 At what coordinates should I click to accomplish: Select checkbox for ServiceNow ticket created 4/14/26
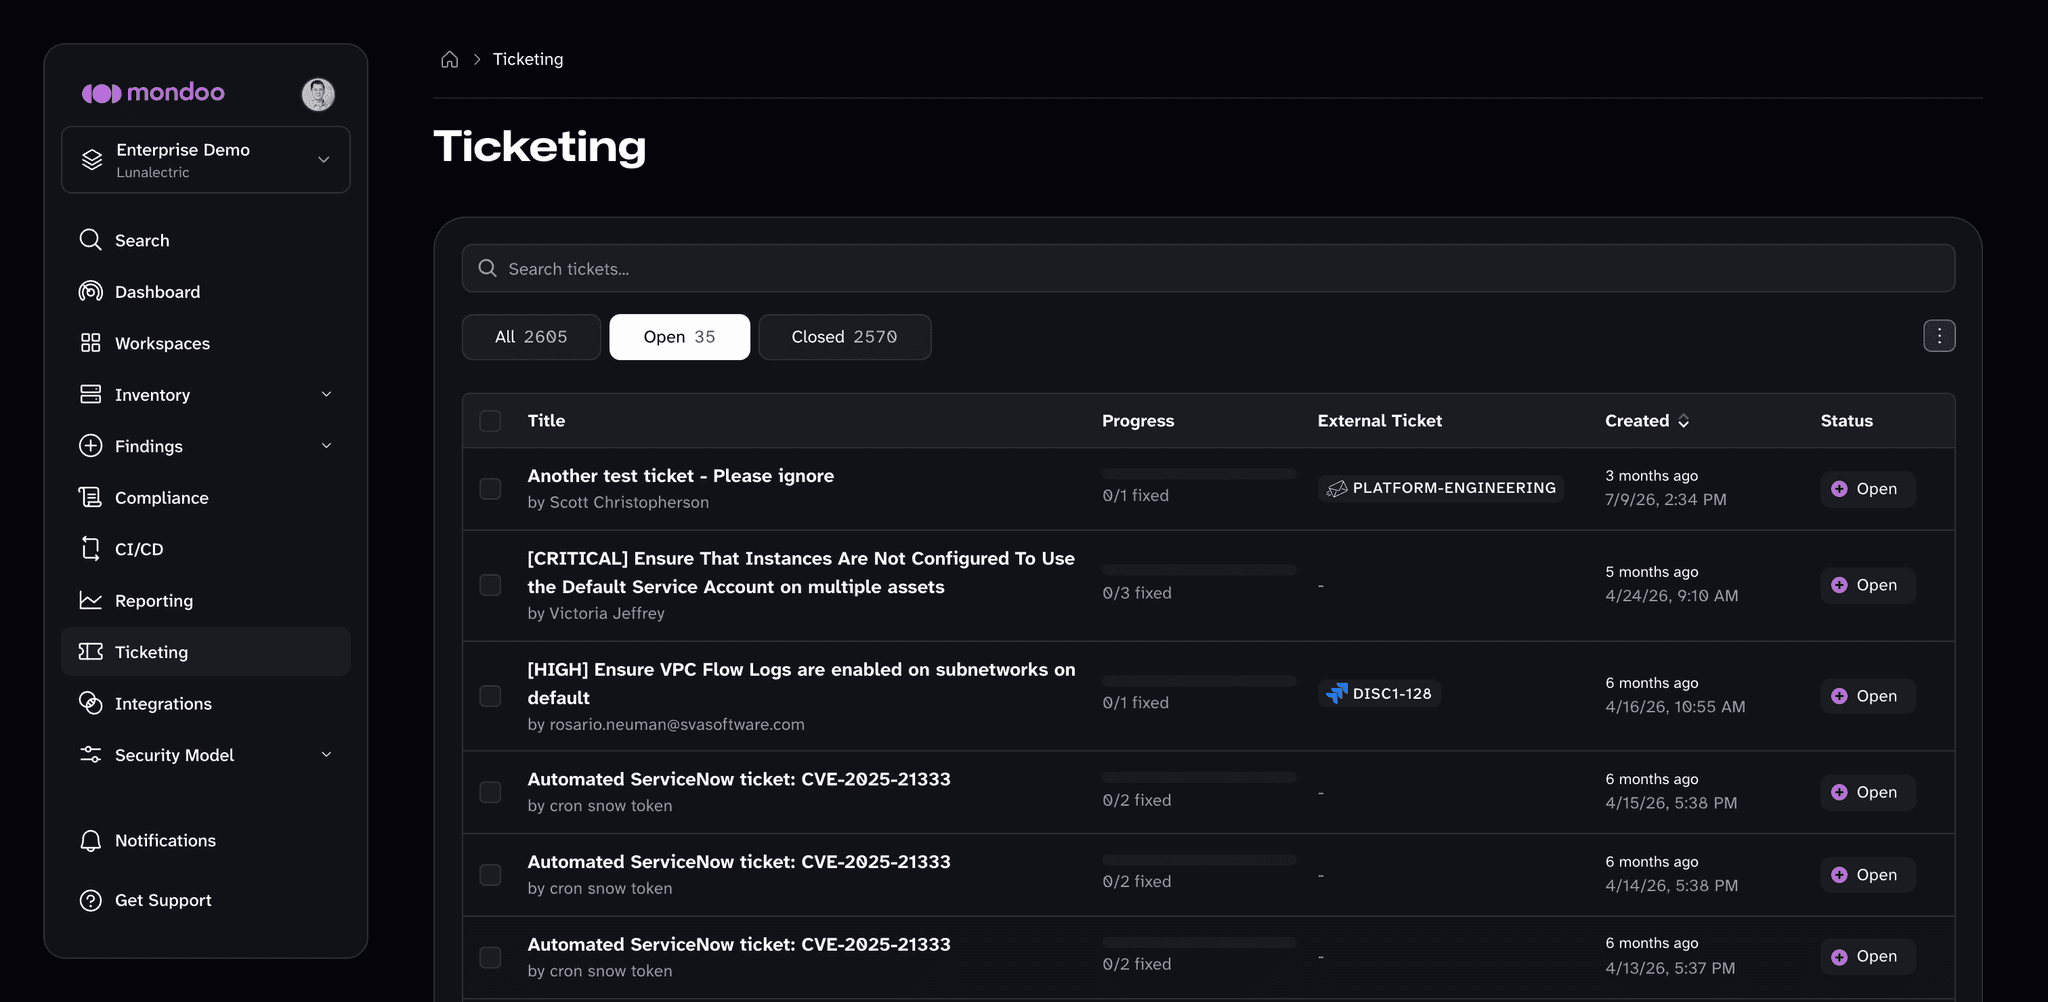[490, 875]
